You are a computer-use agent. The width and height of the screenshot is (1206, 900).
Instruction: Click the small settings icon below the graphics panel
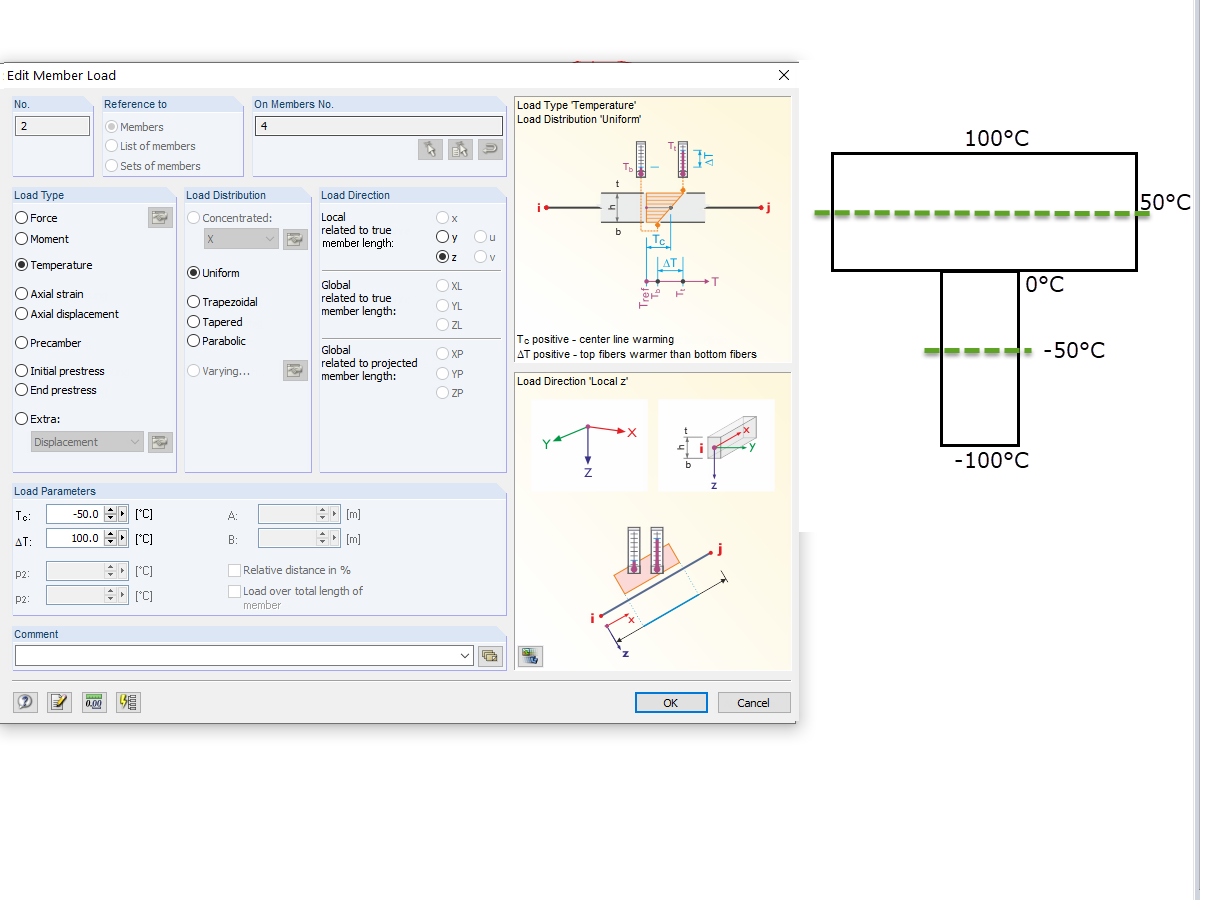529,655
